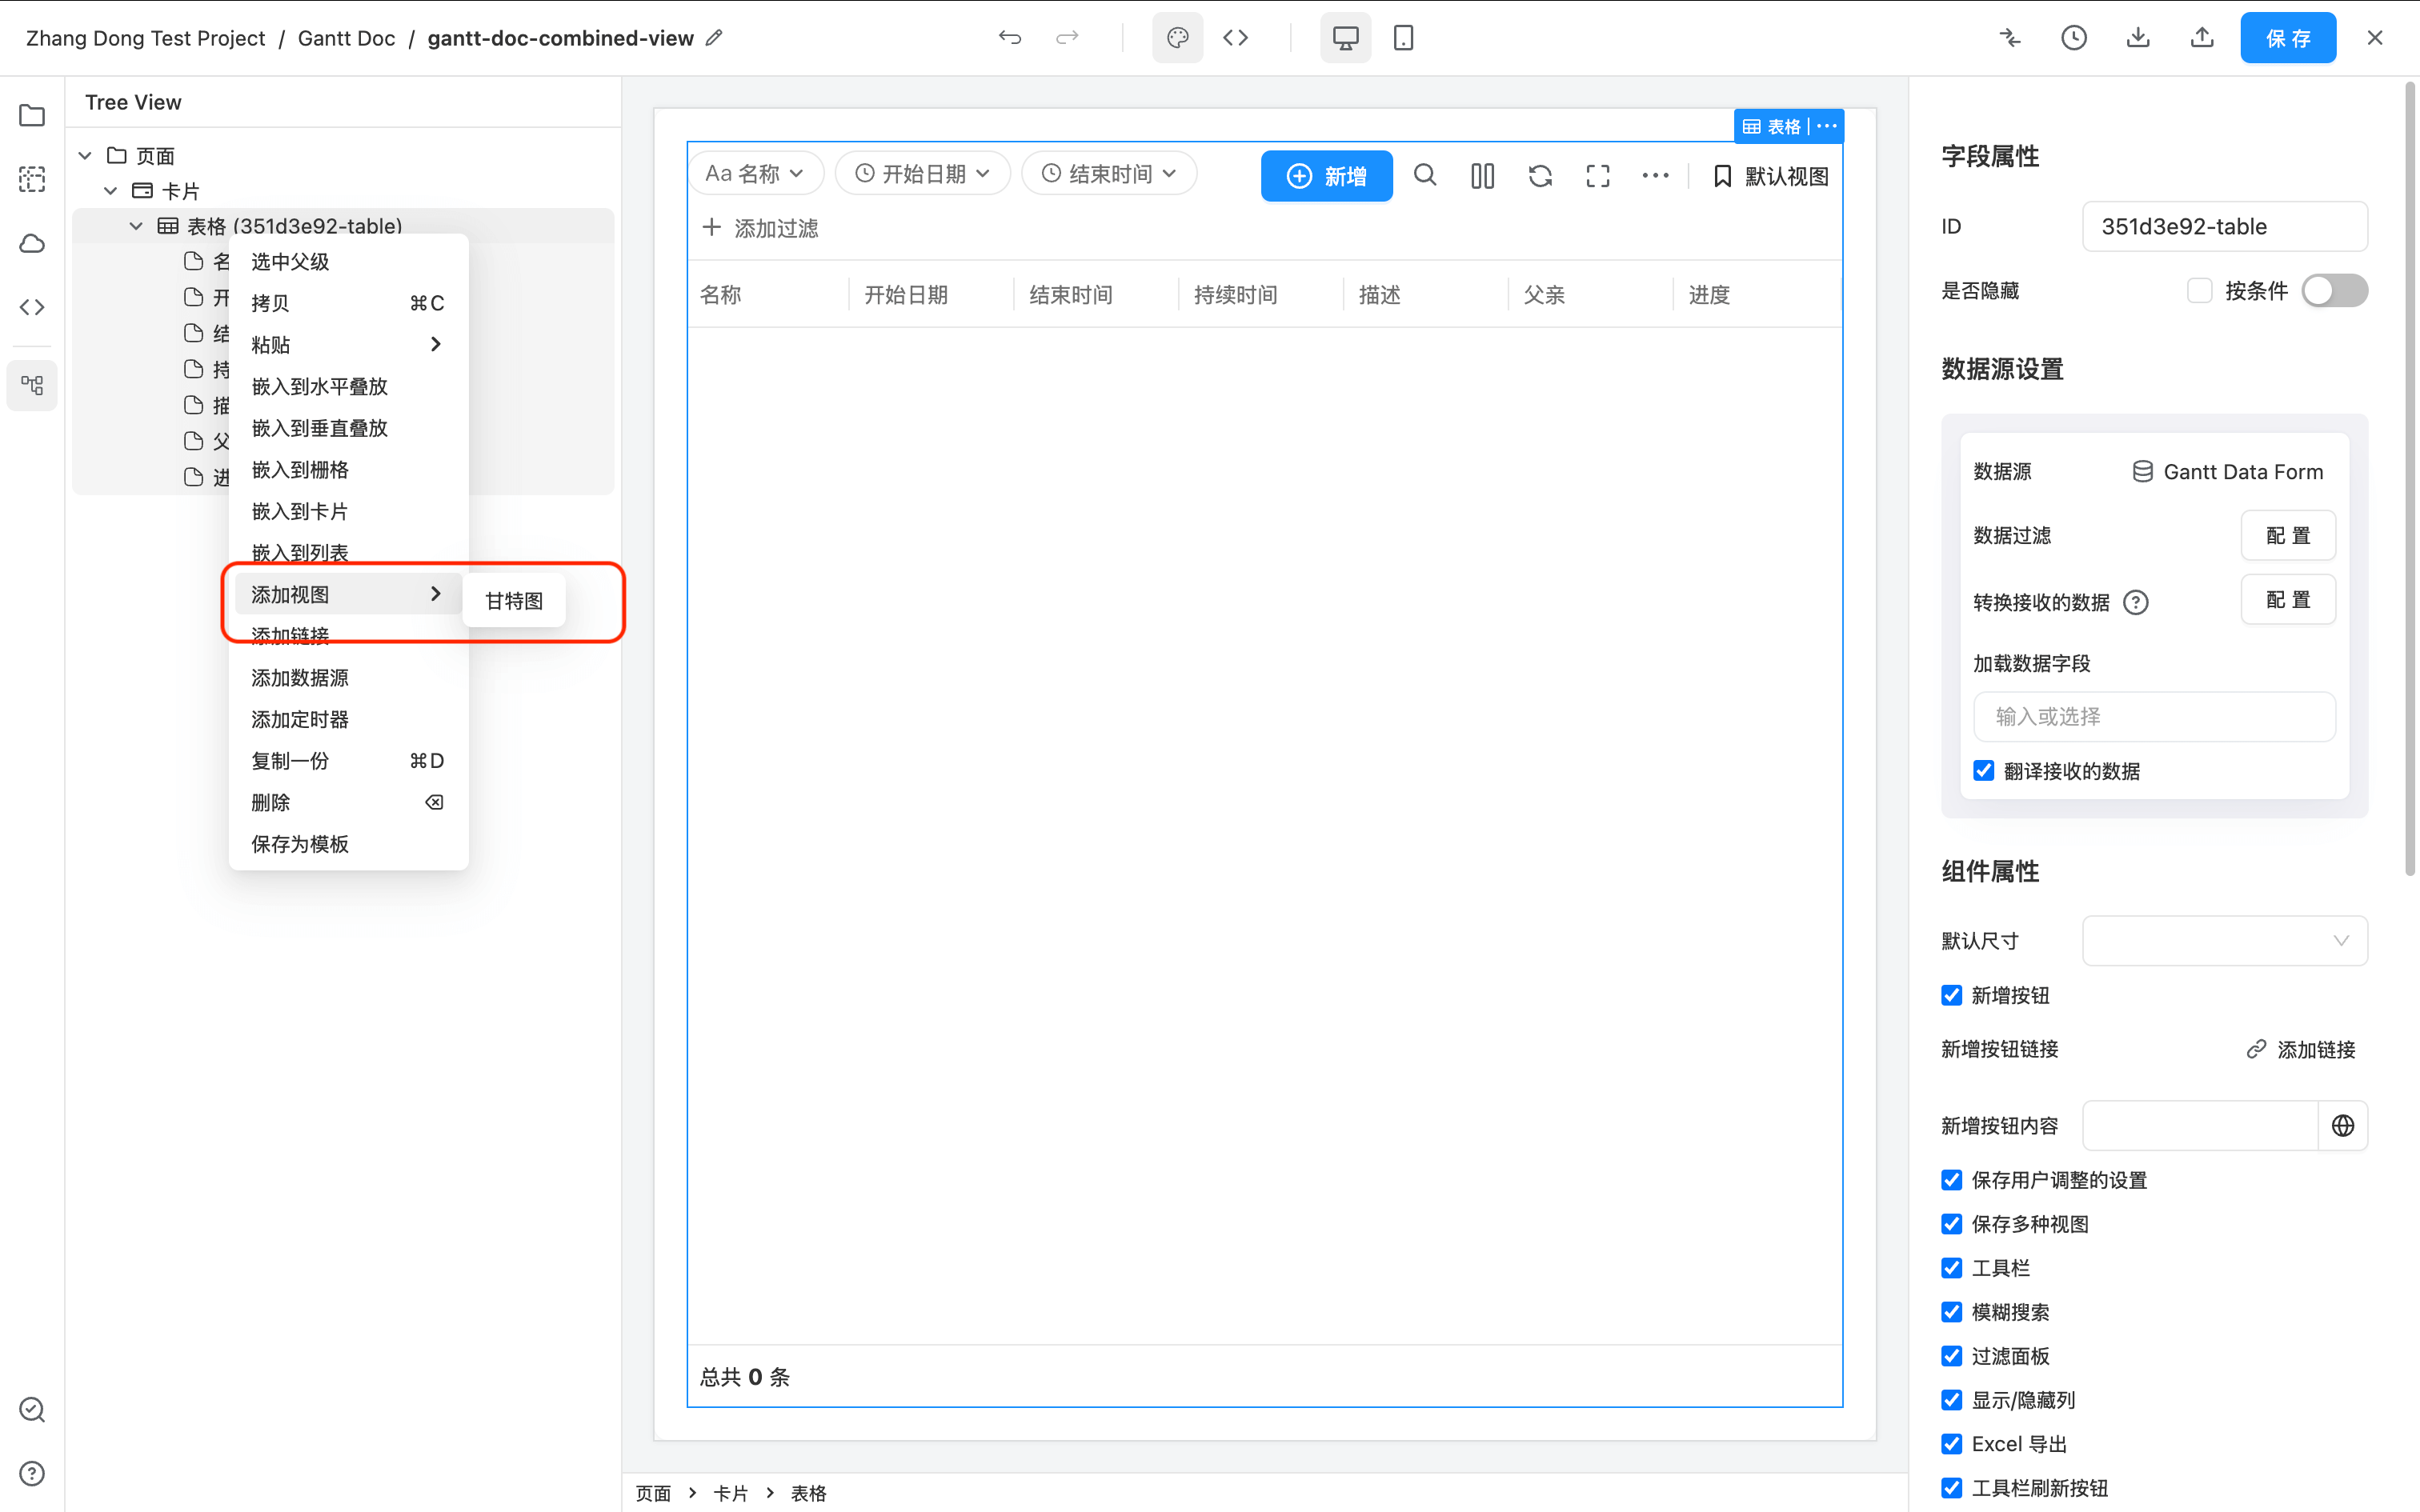Image resolution: width=2420 pixels, height=1512 pixels.
Task: Open the help question mark icon
Action: (32, 1473)
